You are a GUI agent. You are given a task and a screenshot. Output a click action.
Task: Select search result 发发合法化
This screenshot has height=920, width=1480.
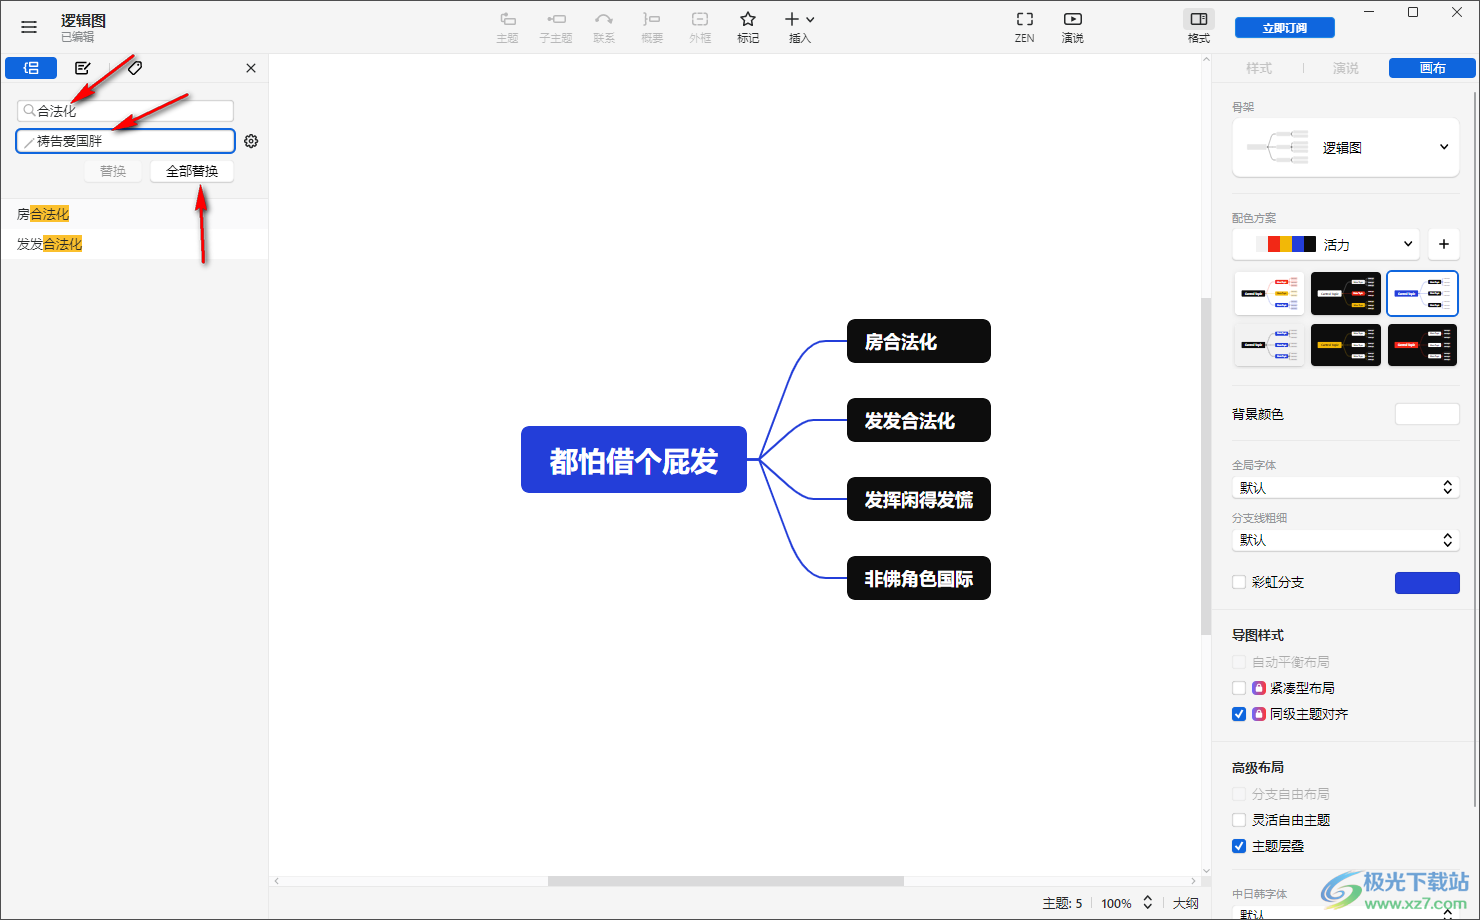[x=134, y=244]
